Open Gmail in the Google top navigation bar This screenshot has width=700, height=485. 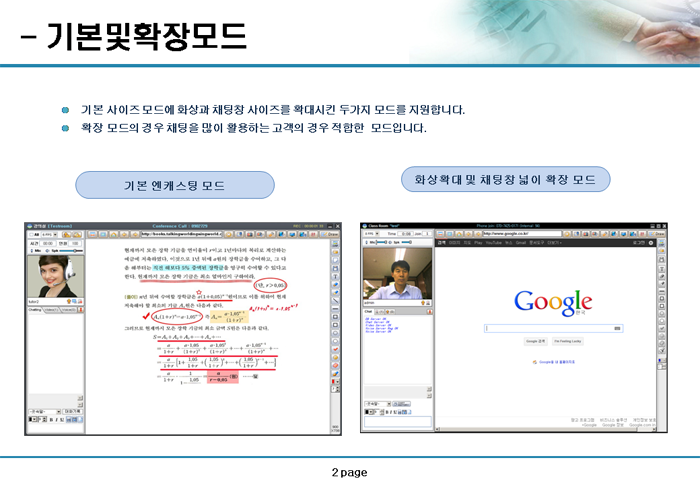point(521,242)
